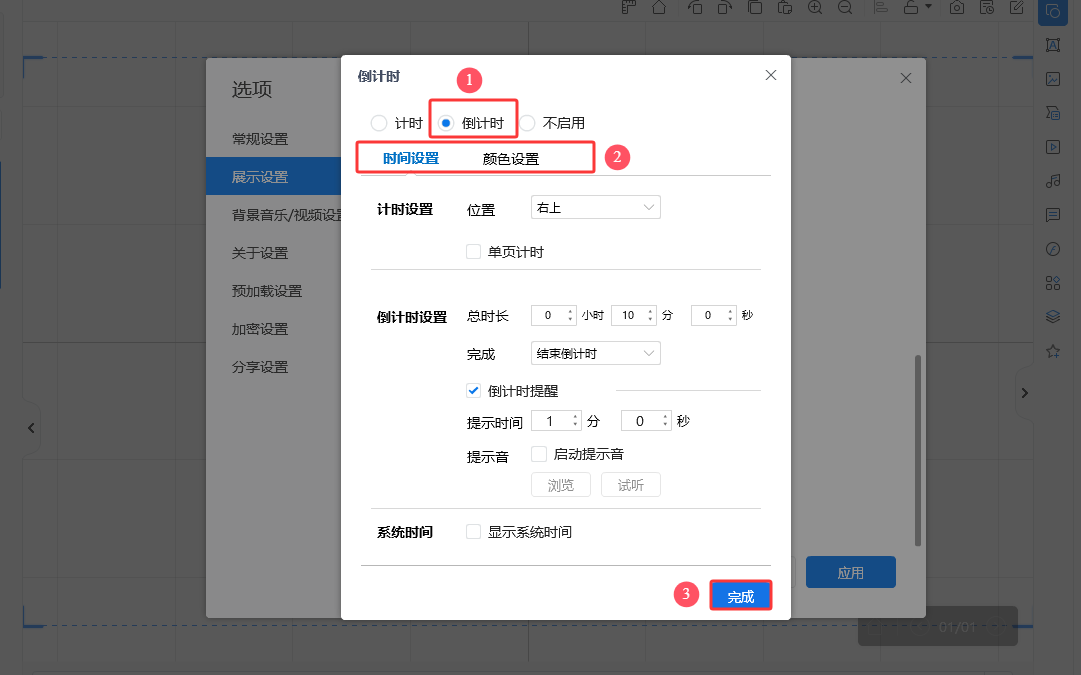Click the zoom in magnifier icon
The width and height of the screenshot is (1081, 675).
coord(815,8)
